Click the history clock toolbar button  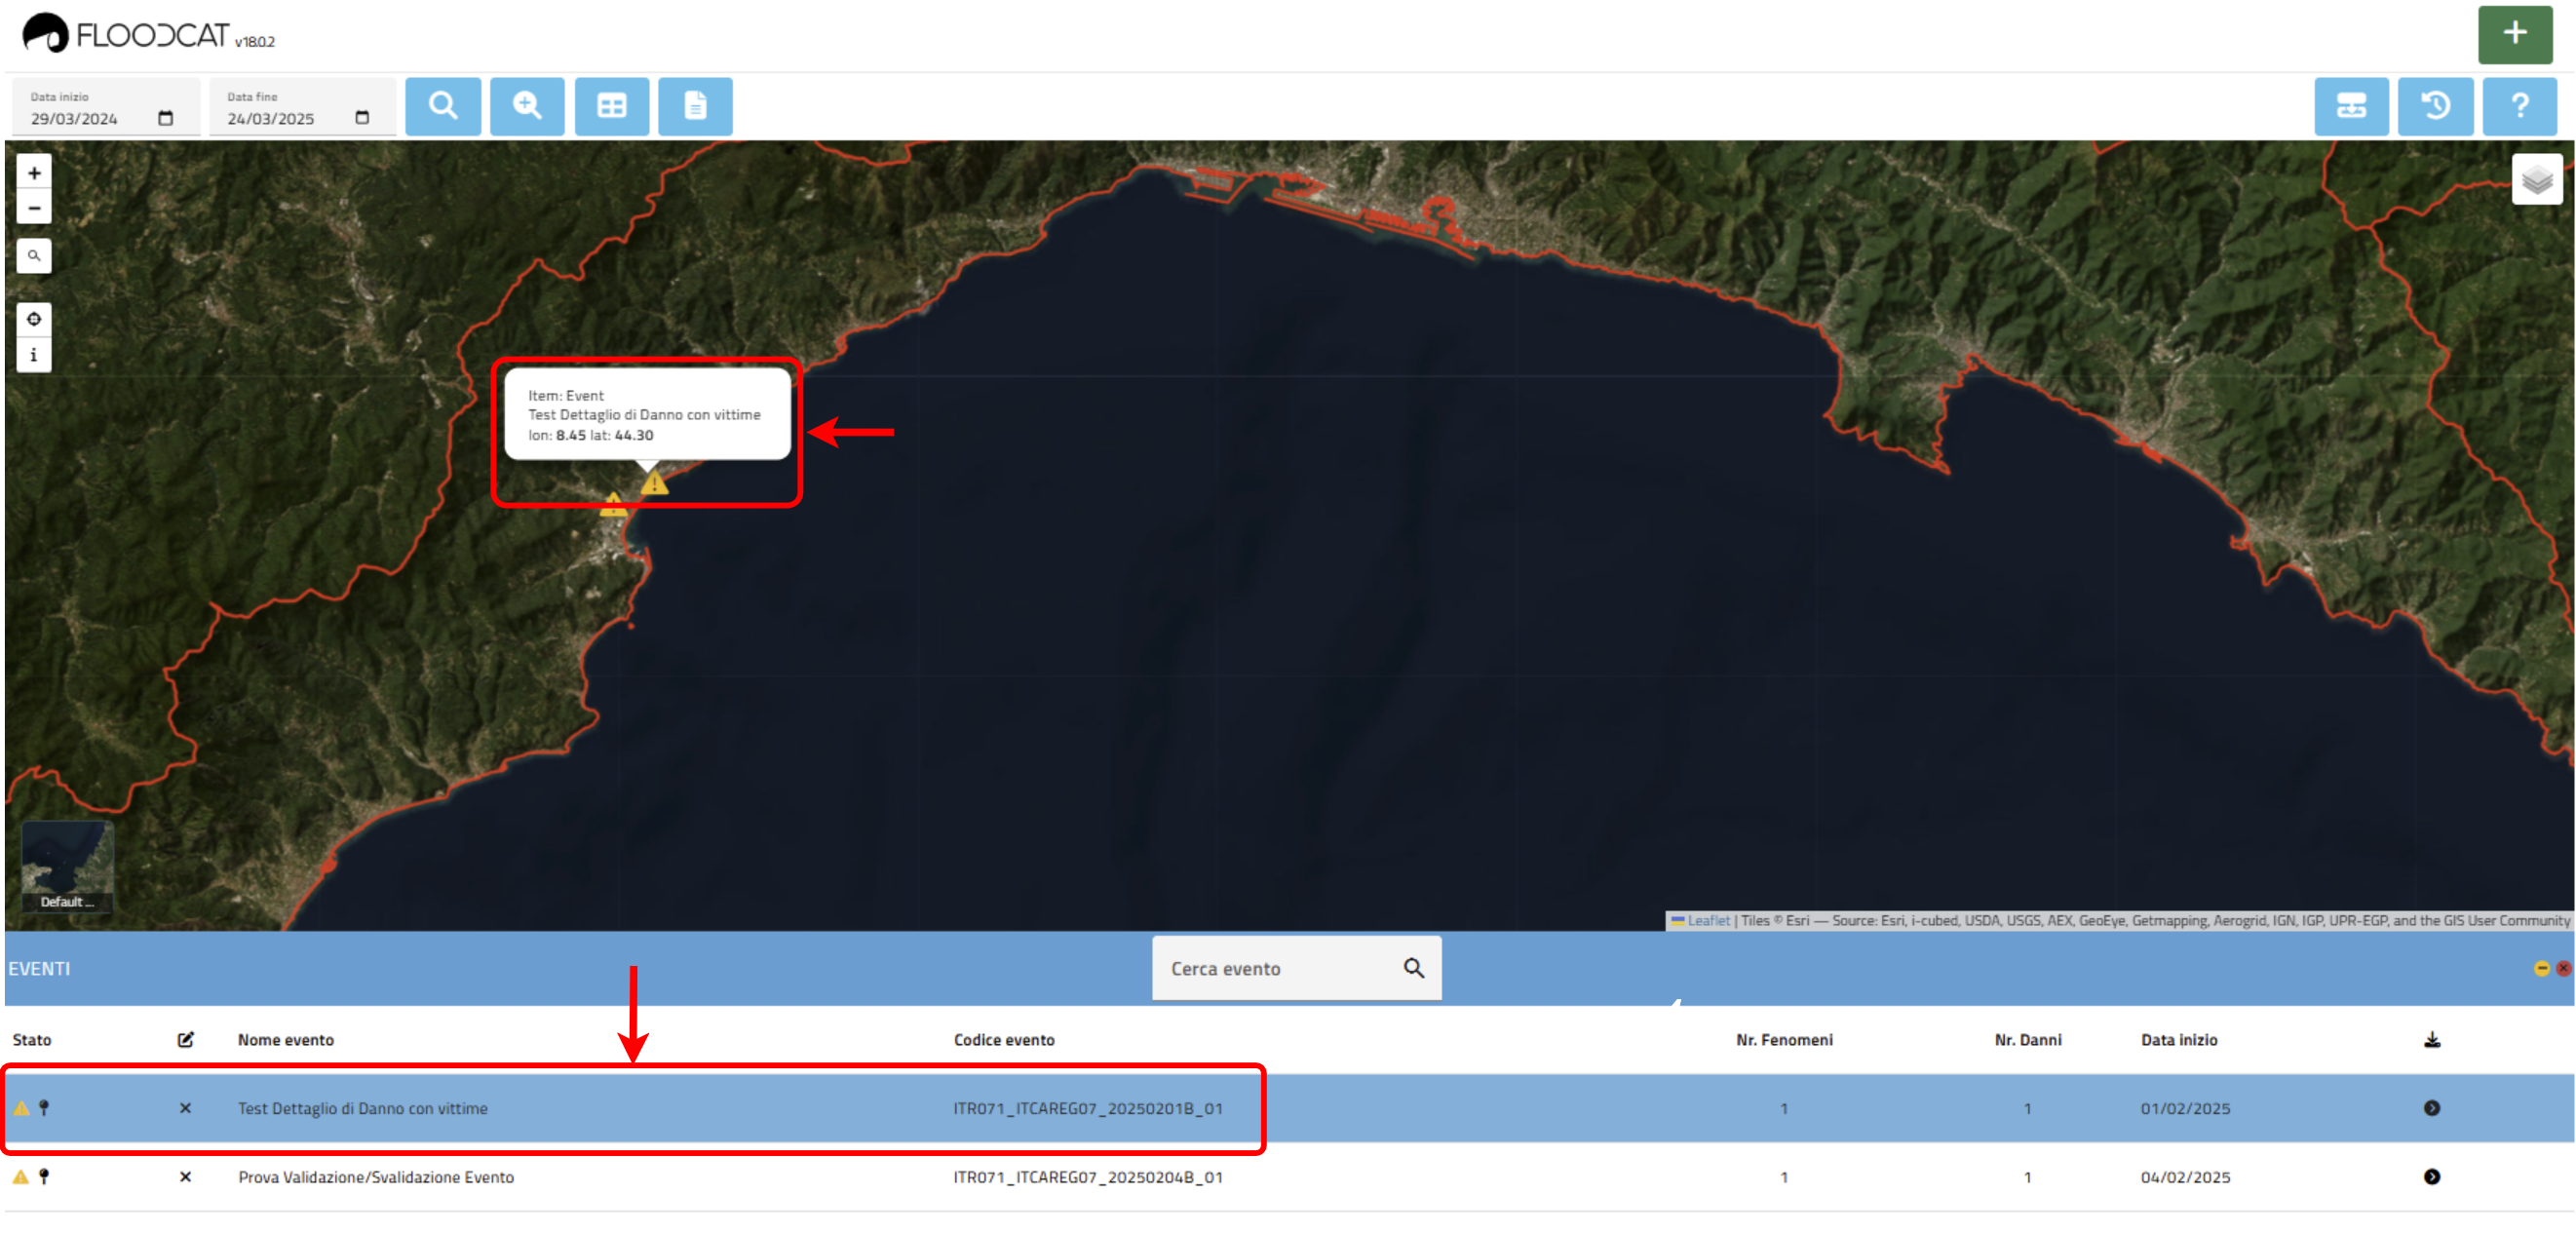2435,105
